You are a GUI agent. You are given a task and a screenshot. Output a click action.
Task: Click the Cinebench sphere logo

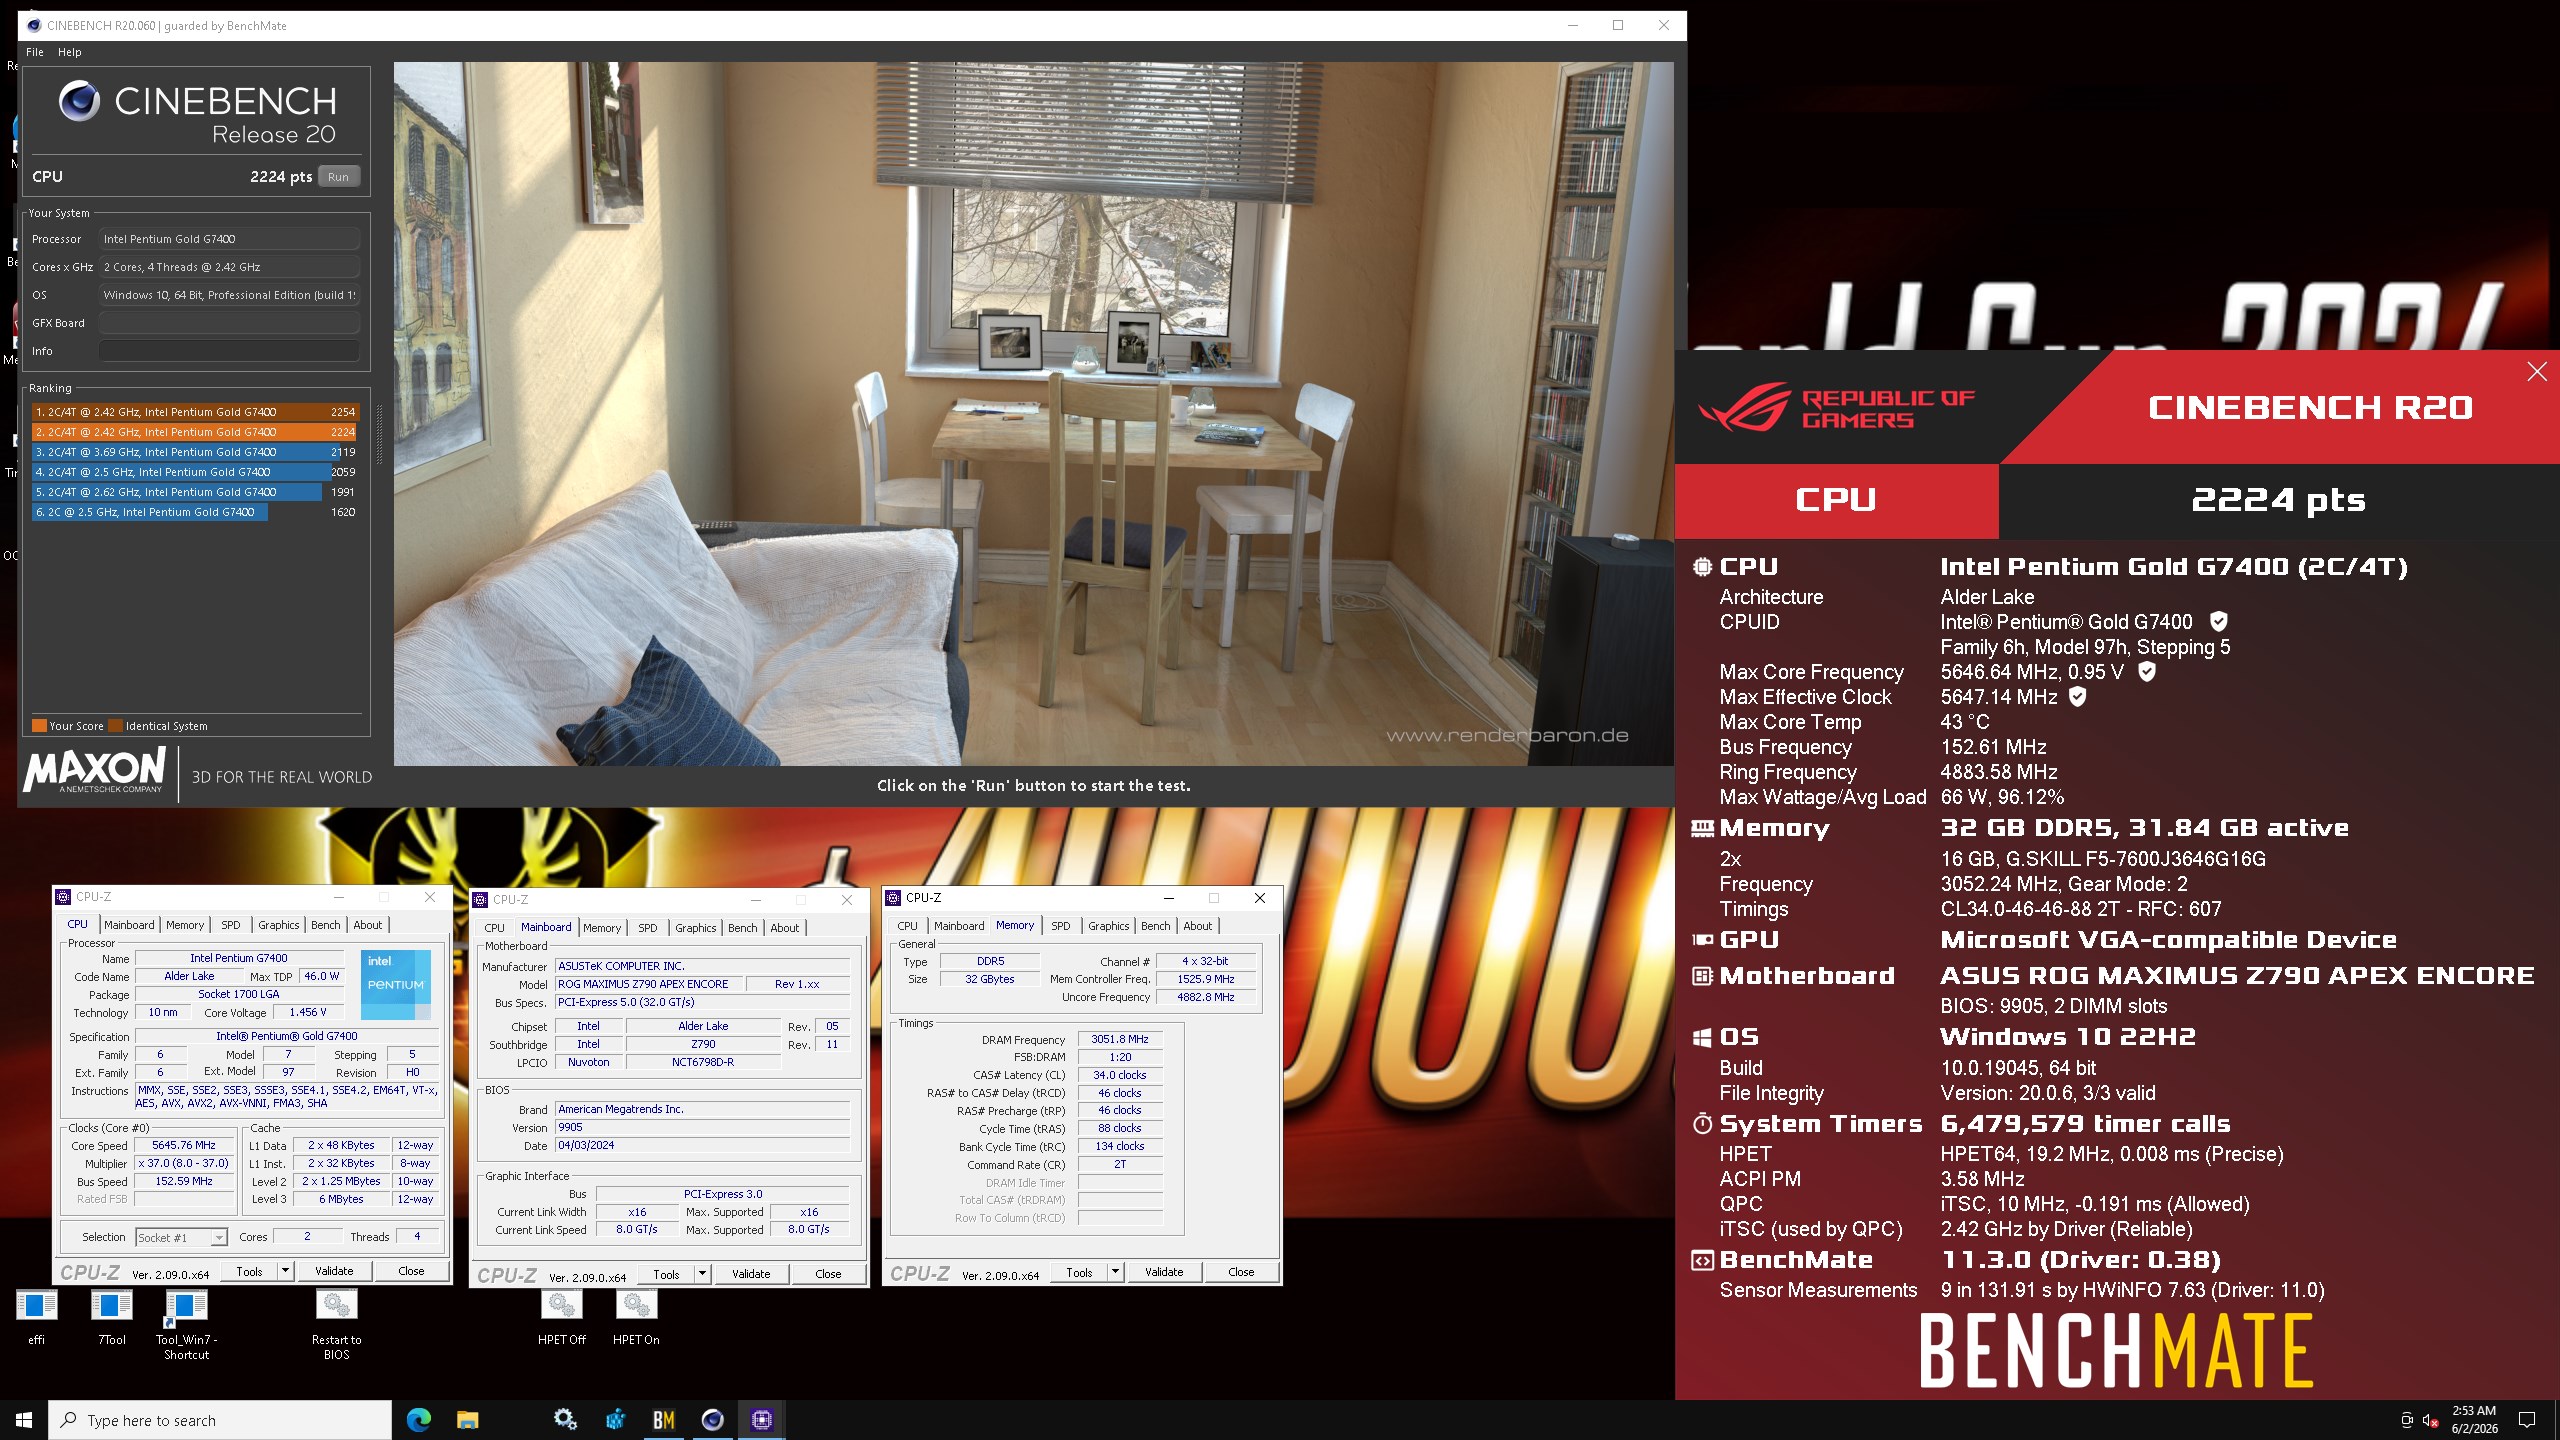(79, 101)
